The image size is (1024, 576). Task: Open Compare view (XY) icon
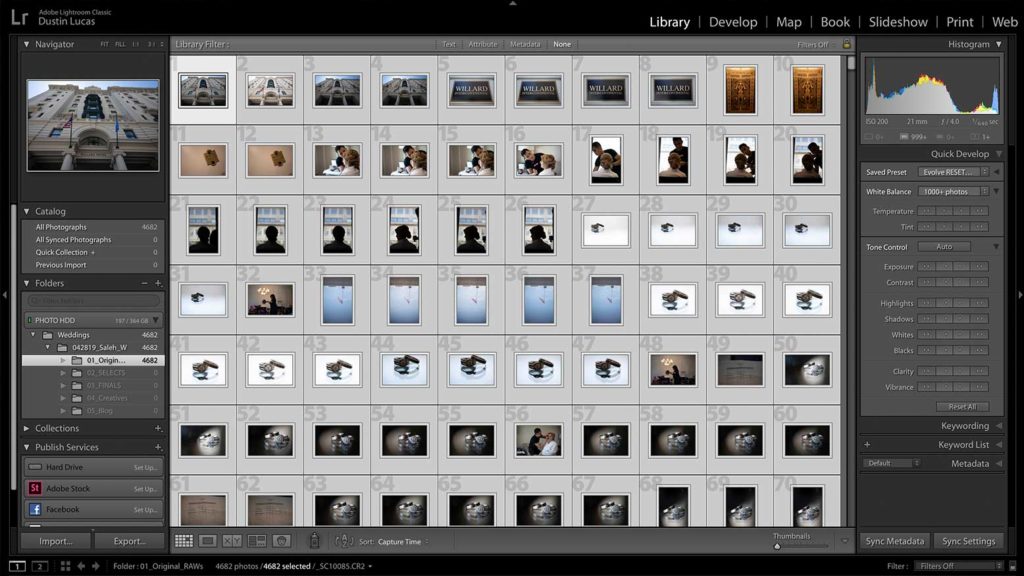232,541
